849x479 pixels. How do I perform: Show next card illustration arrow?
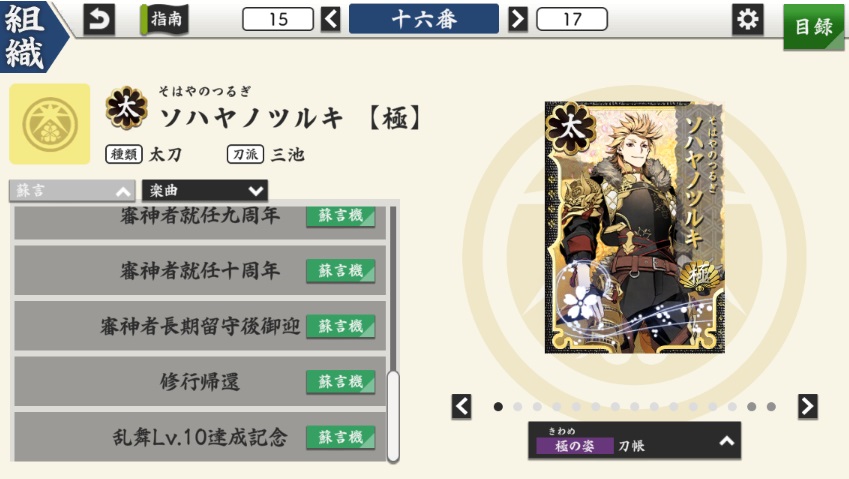coord(807,406)
